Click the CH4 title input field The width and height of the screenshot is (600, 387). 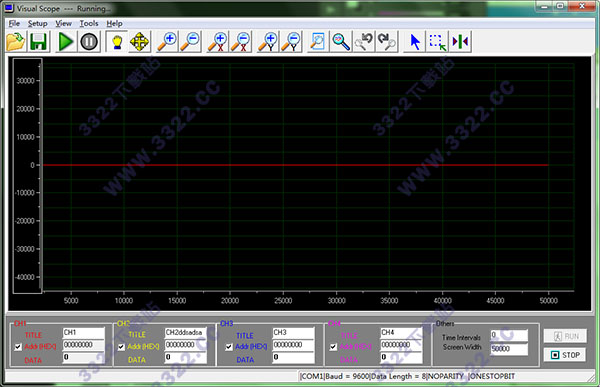coord(401,333)
